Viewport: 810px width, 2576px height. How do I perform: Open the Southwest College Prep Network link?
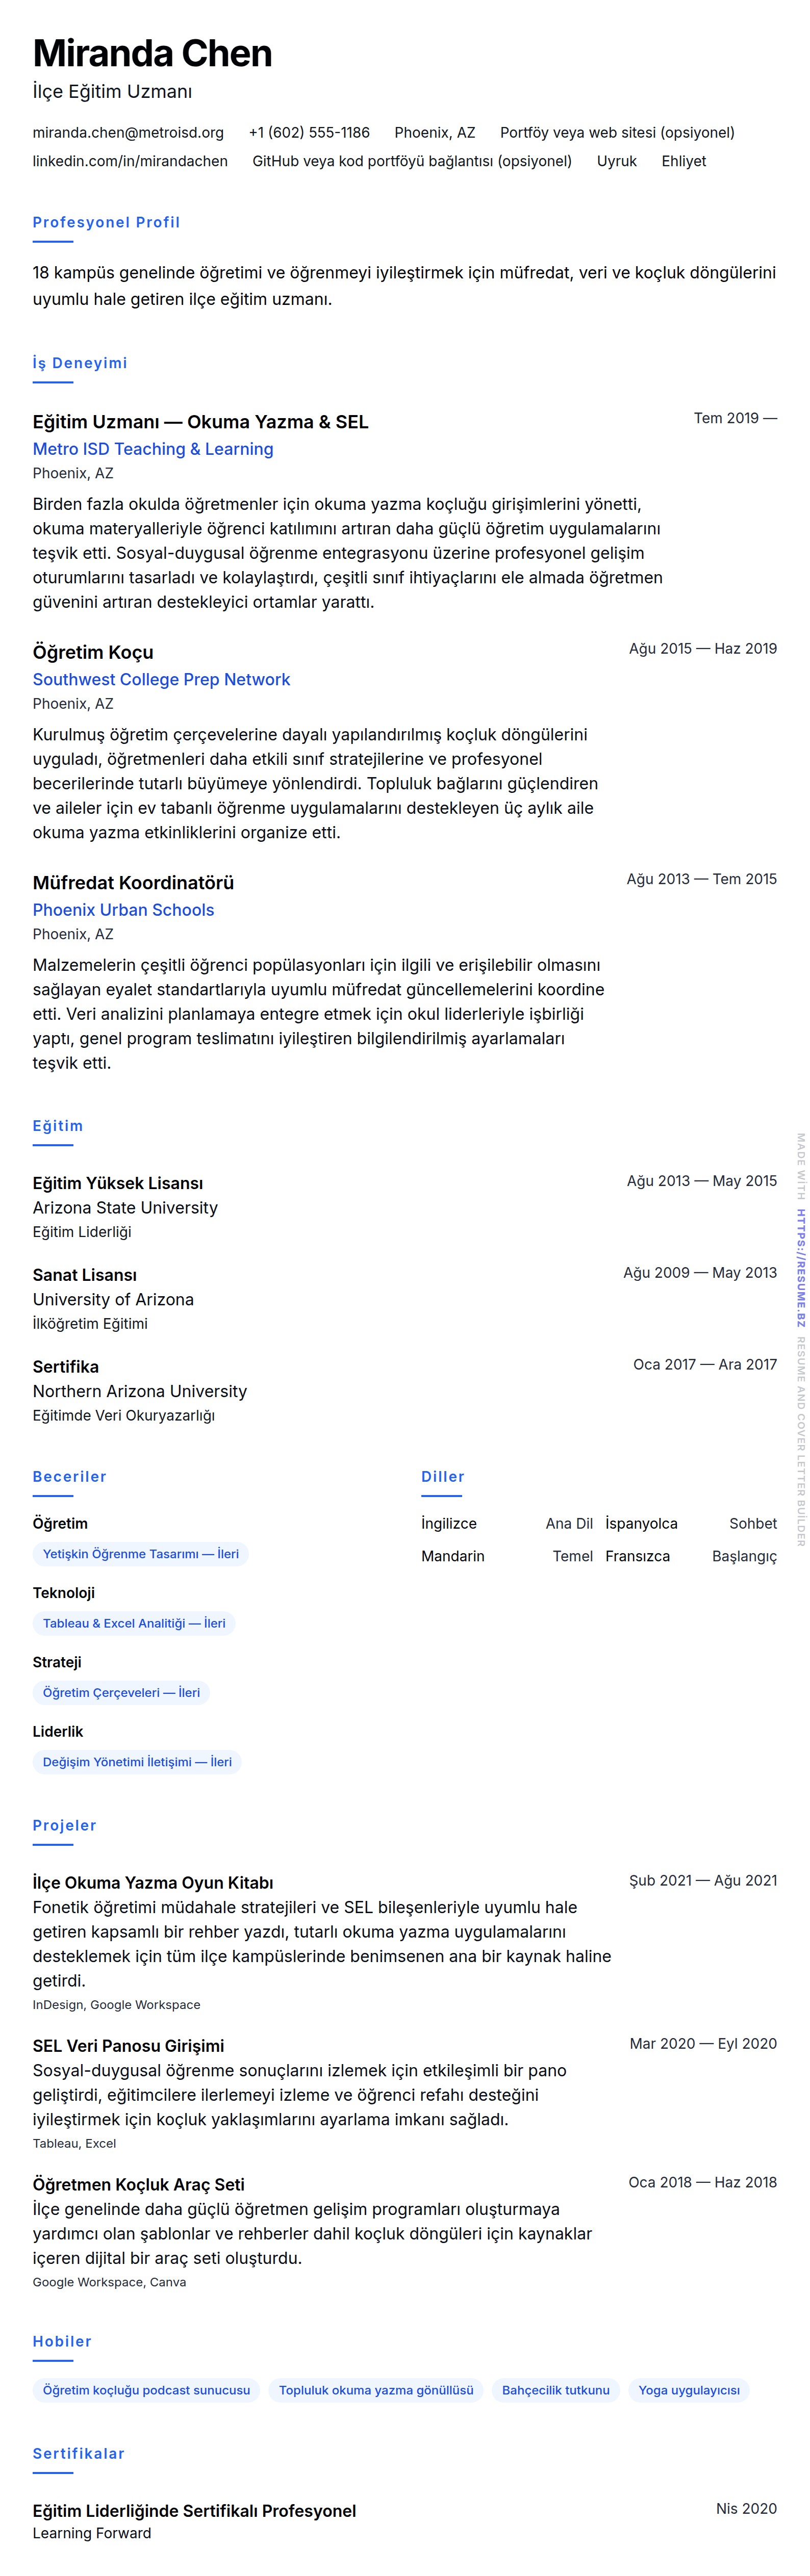[161, 679]
